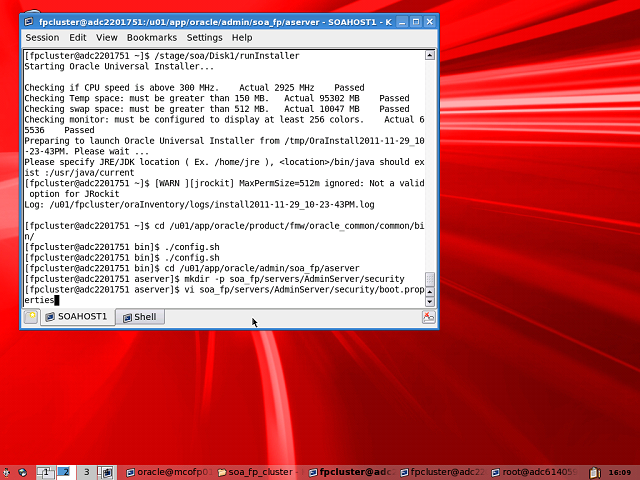
Task: Open the Bookmarks menu
Action: click(x=151, y=37)
